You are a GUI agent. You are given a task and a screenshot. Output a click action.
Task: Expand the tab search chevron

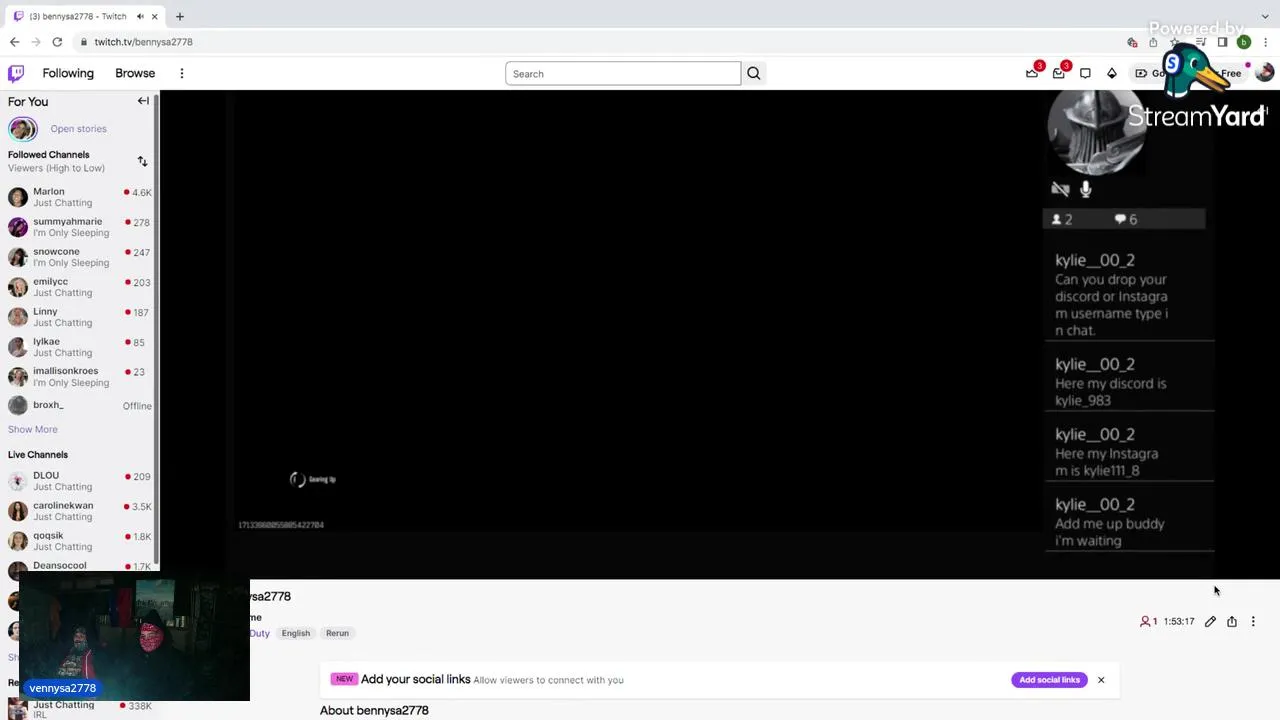pyautogui.click(x=1265, y=16)
